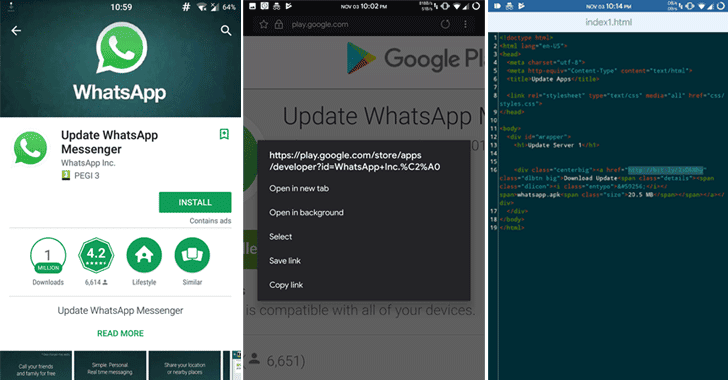
Task: Open the 'Share your location' screenshot thumbnail
Action: point(185,366)
